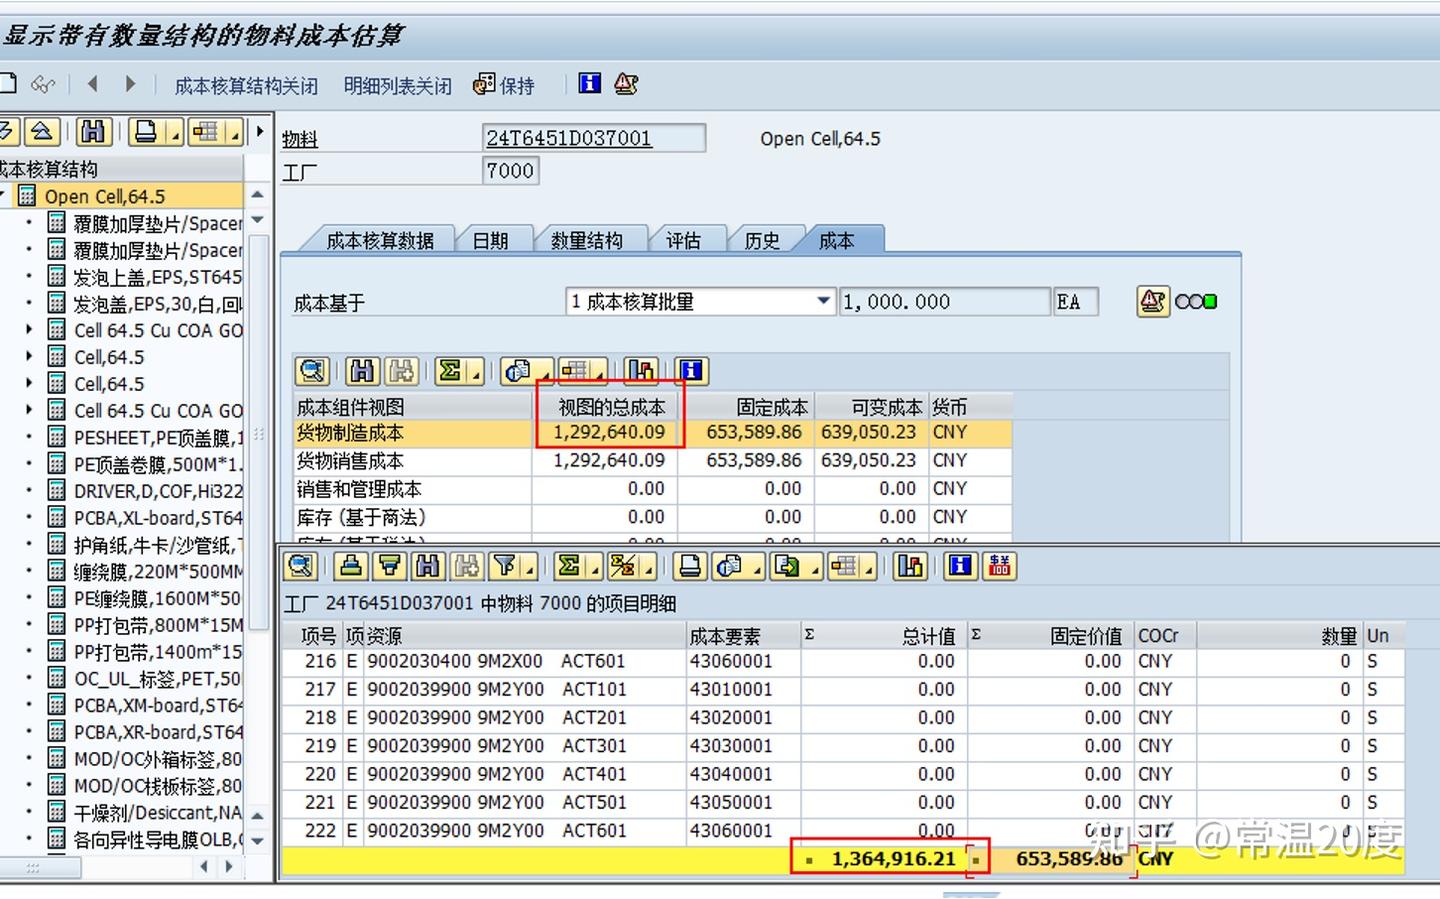Open the layout change dropdown arrow in detail toolbar
Screen dimensions: 1440x899
pos(868,571)
